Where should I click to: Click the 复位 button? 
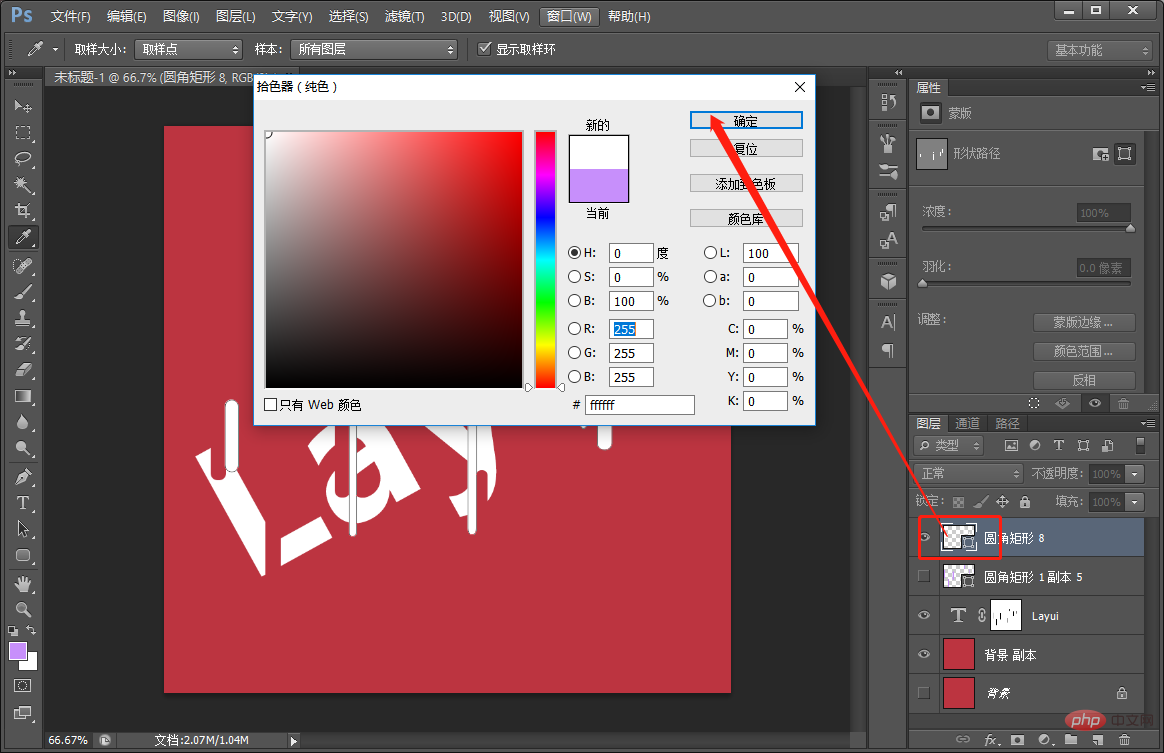pyautogui.click(x=746, y=149)
